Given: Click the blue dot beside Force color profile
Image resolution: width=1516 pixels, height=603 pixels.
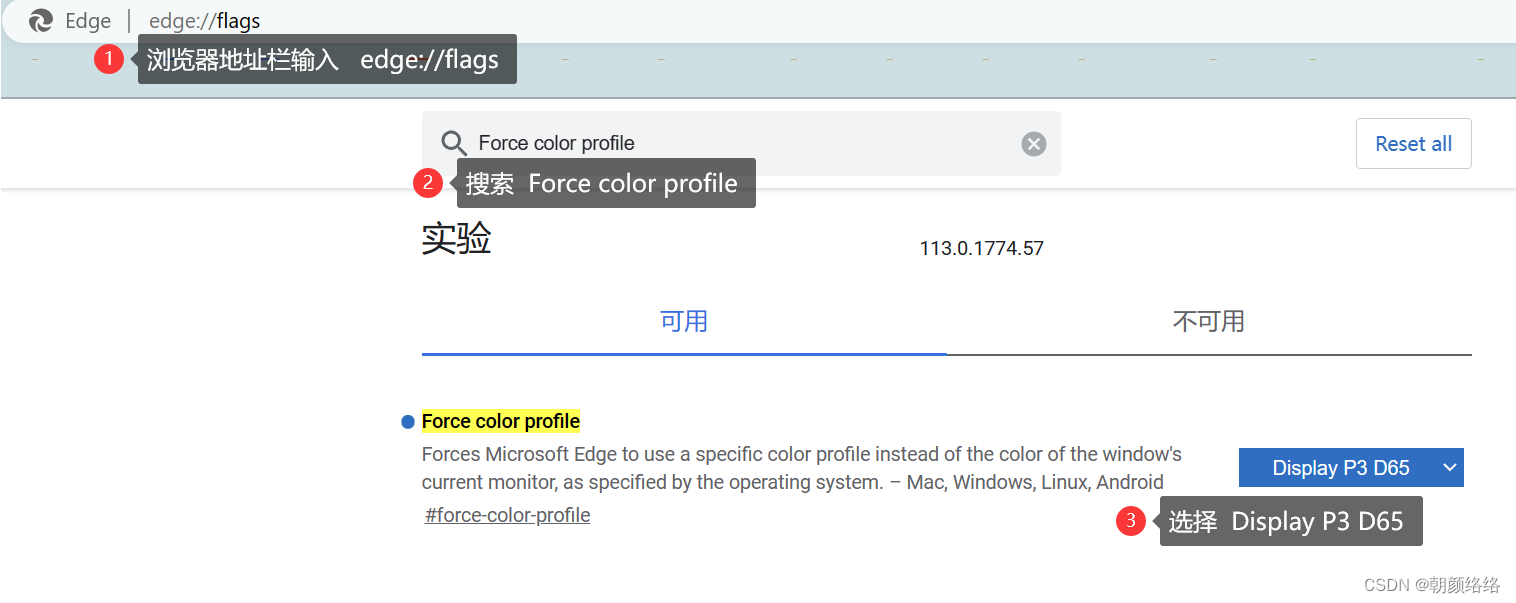Looking at the screenshot, I should [408, 422].
